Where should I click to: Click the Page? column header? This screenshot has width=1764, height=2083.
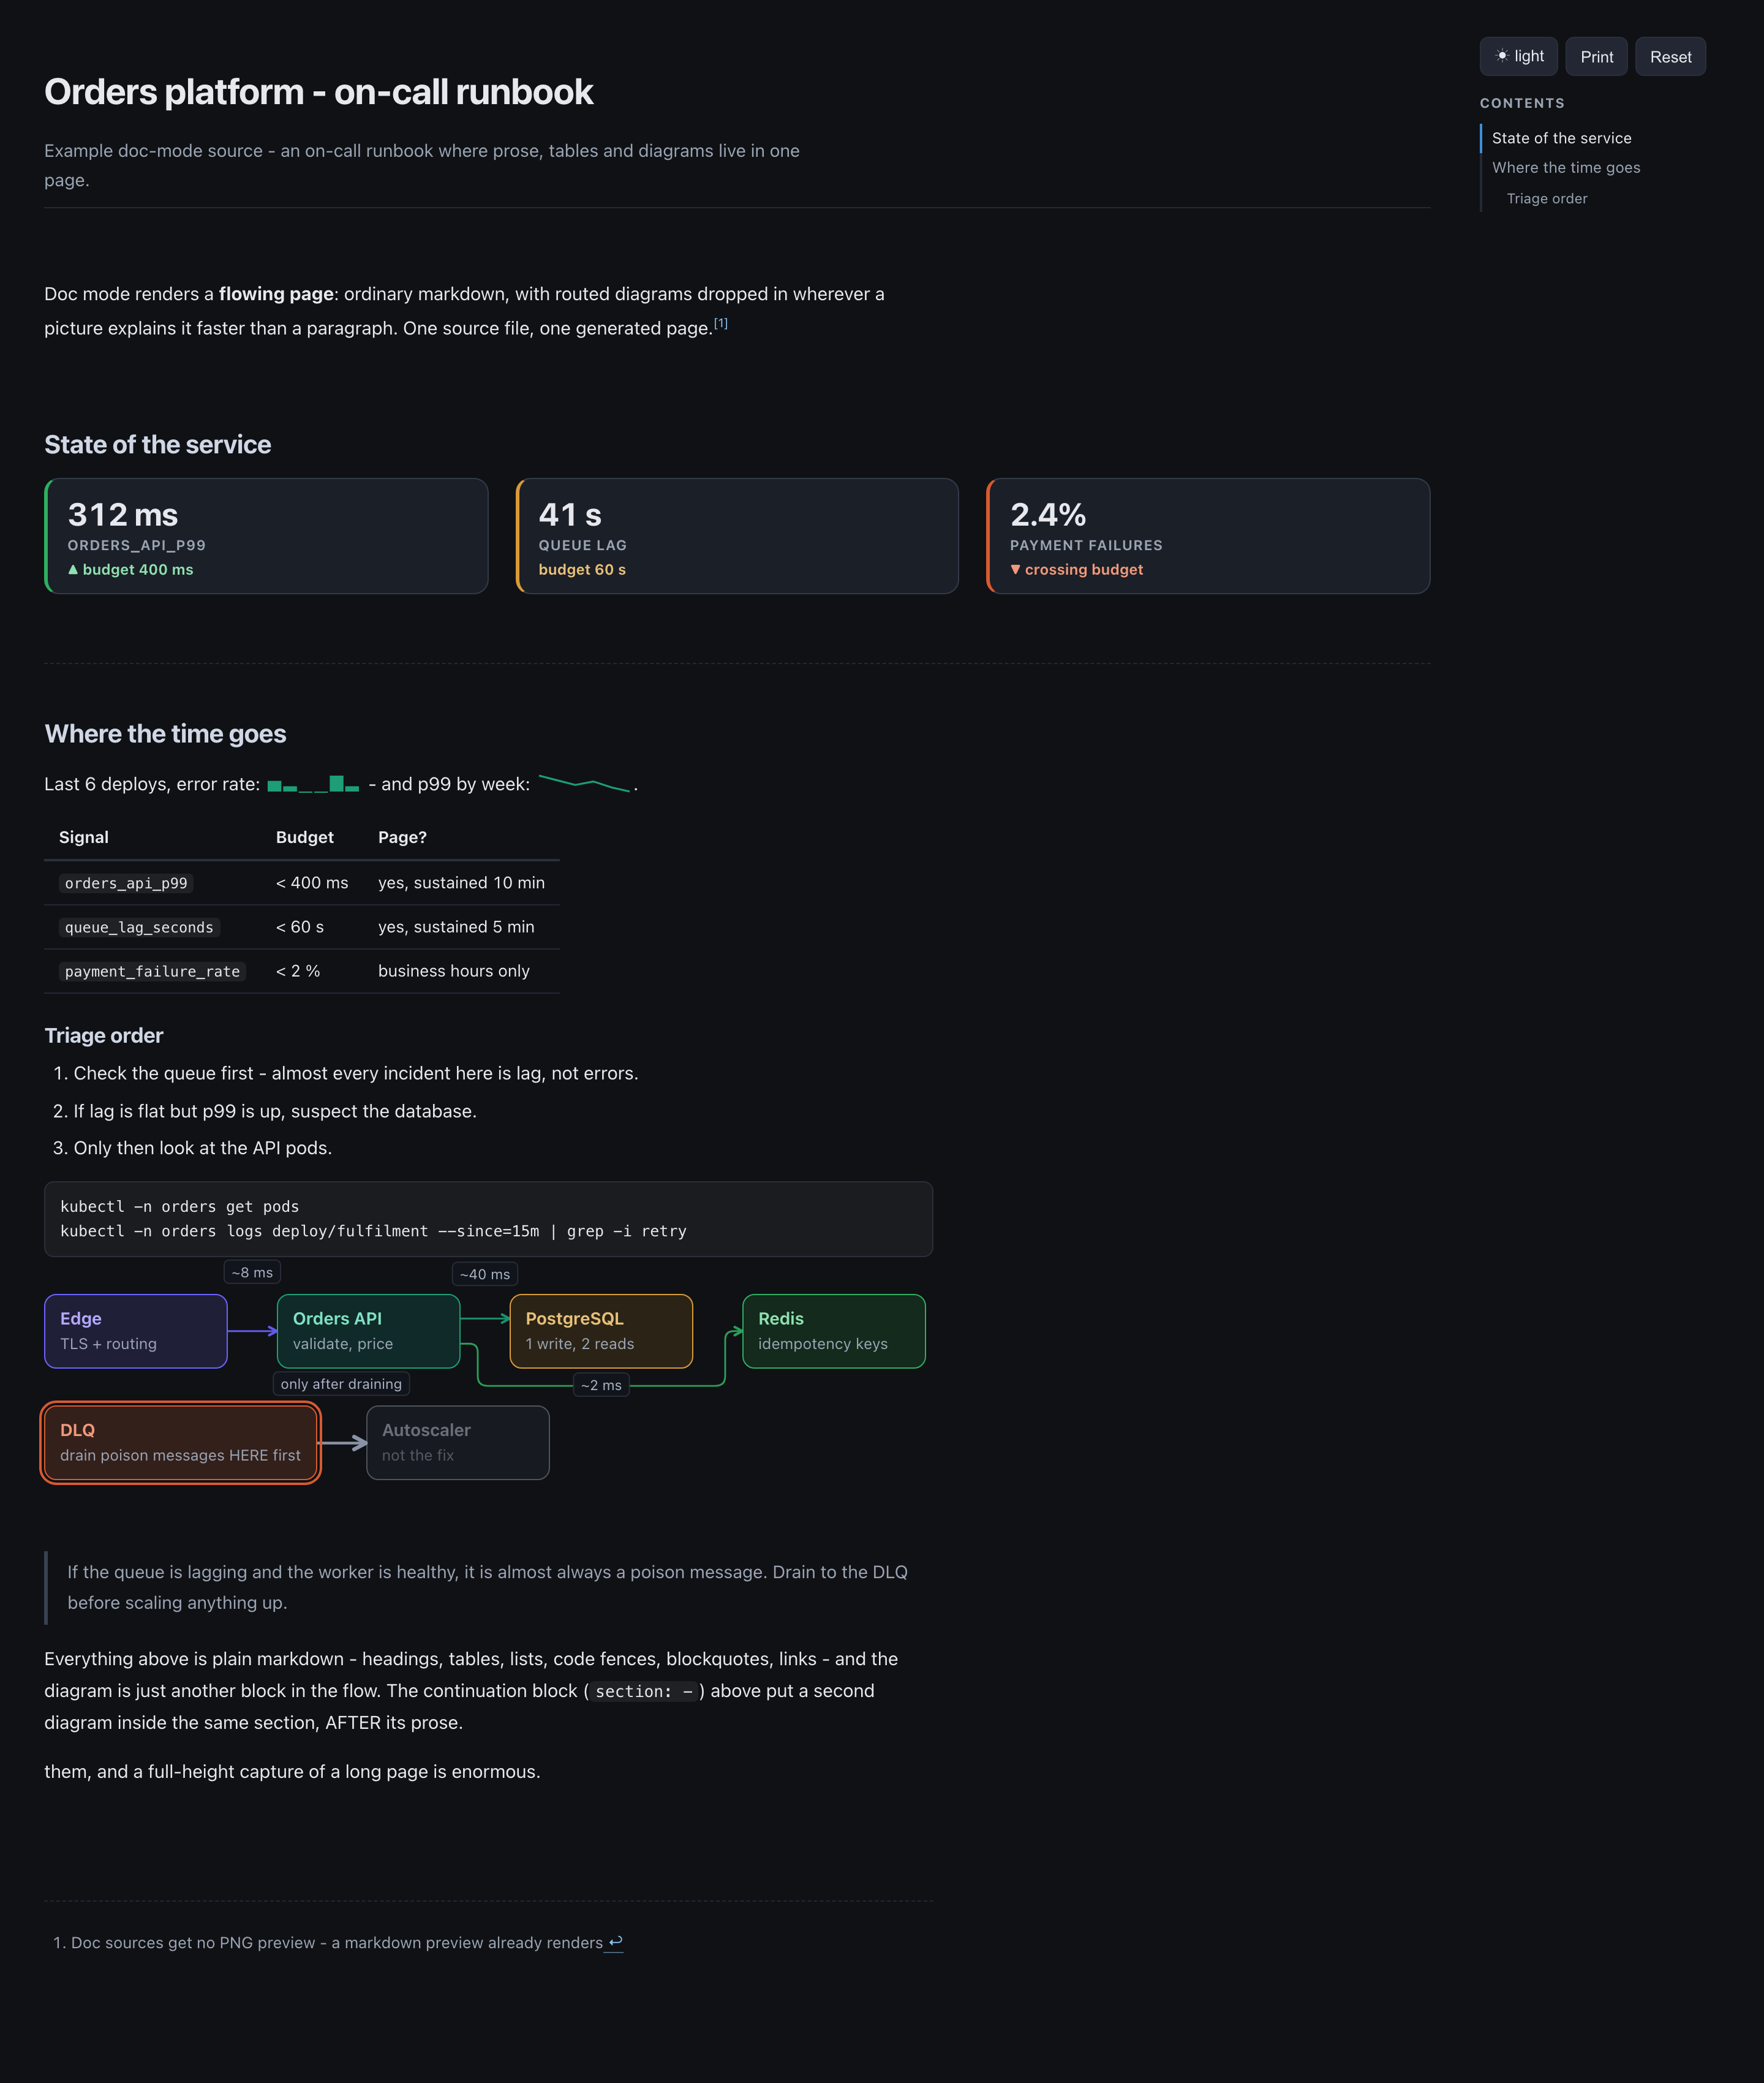point(402,837)
